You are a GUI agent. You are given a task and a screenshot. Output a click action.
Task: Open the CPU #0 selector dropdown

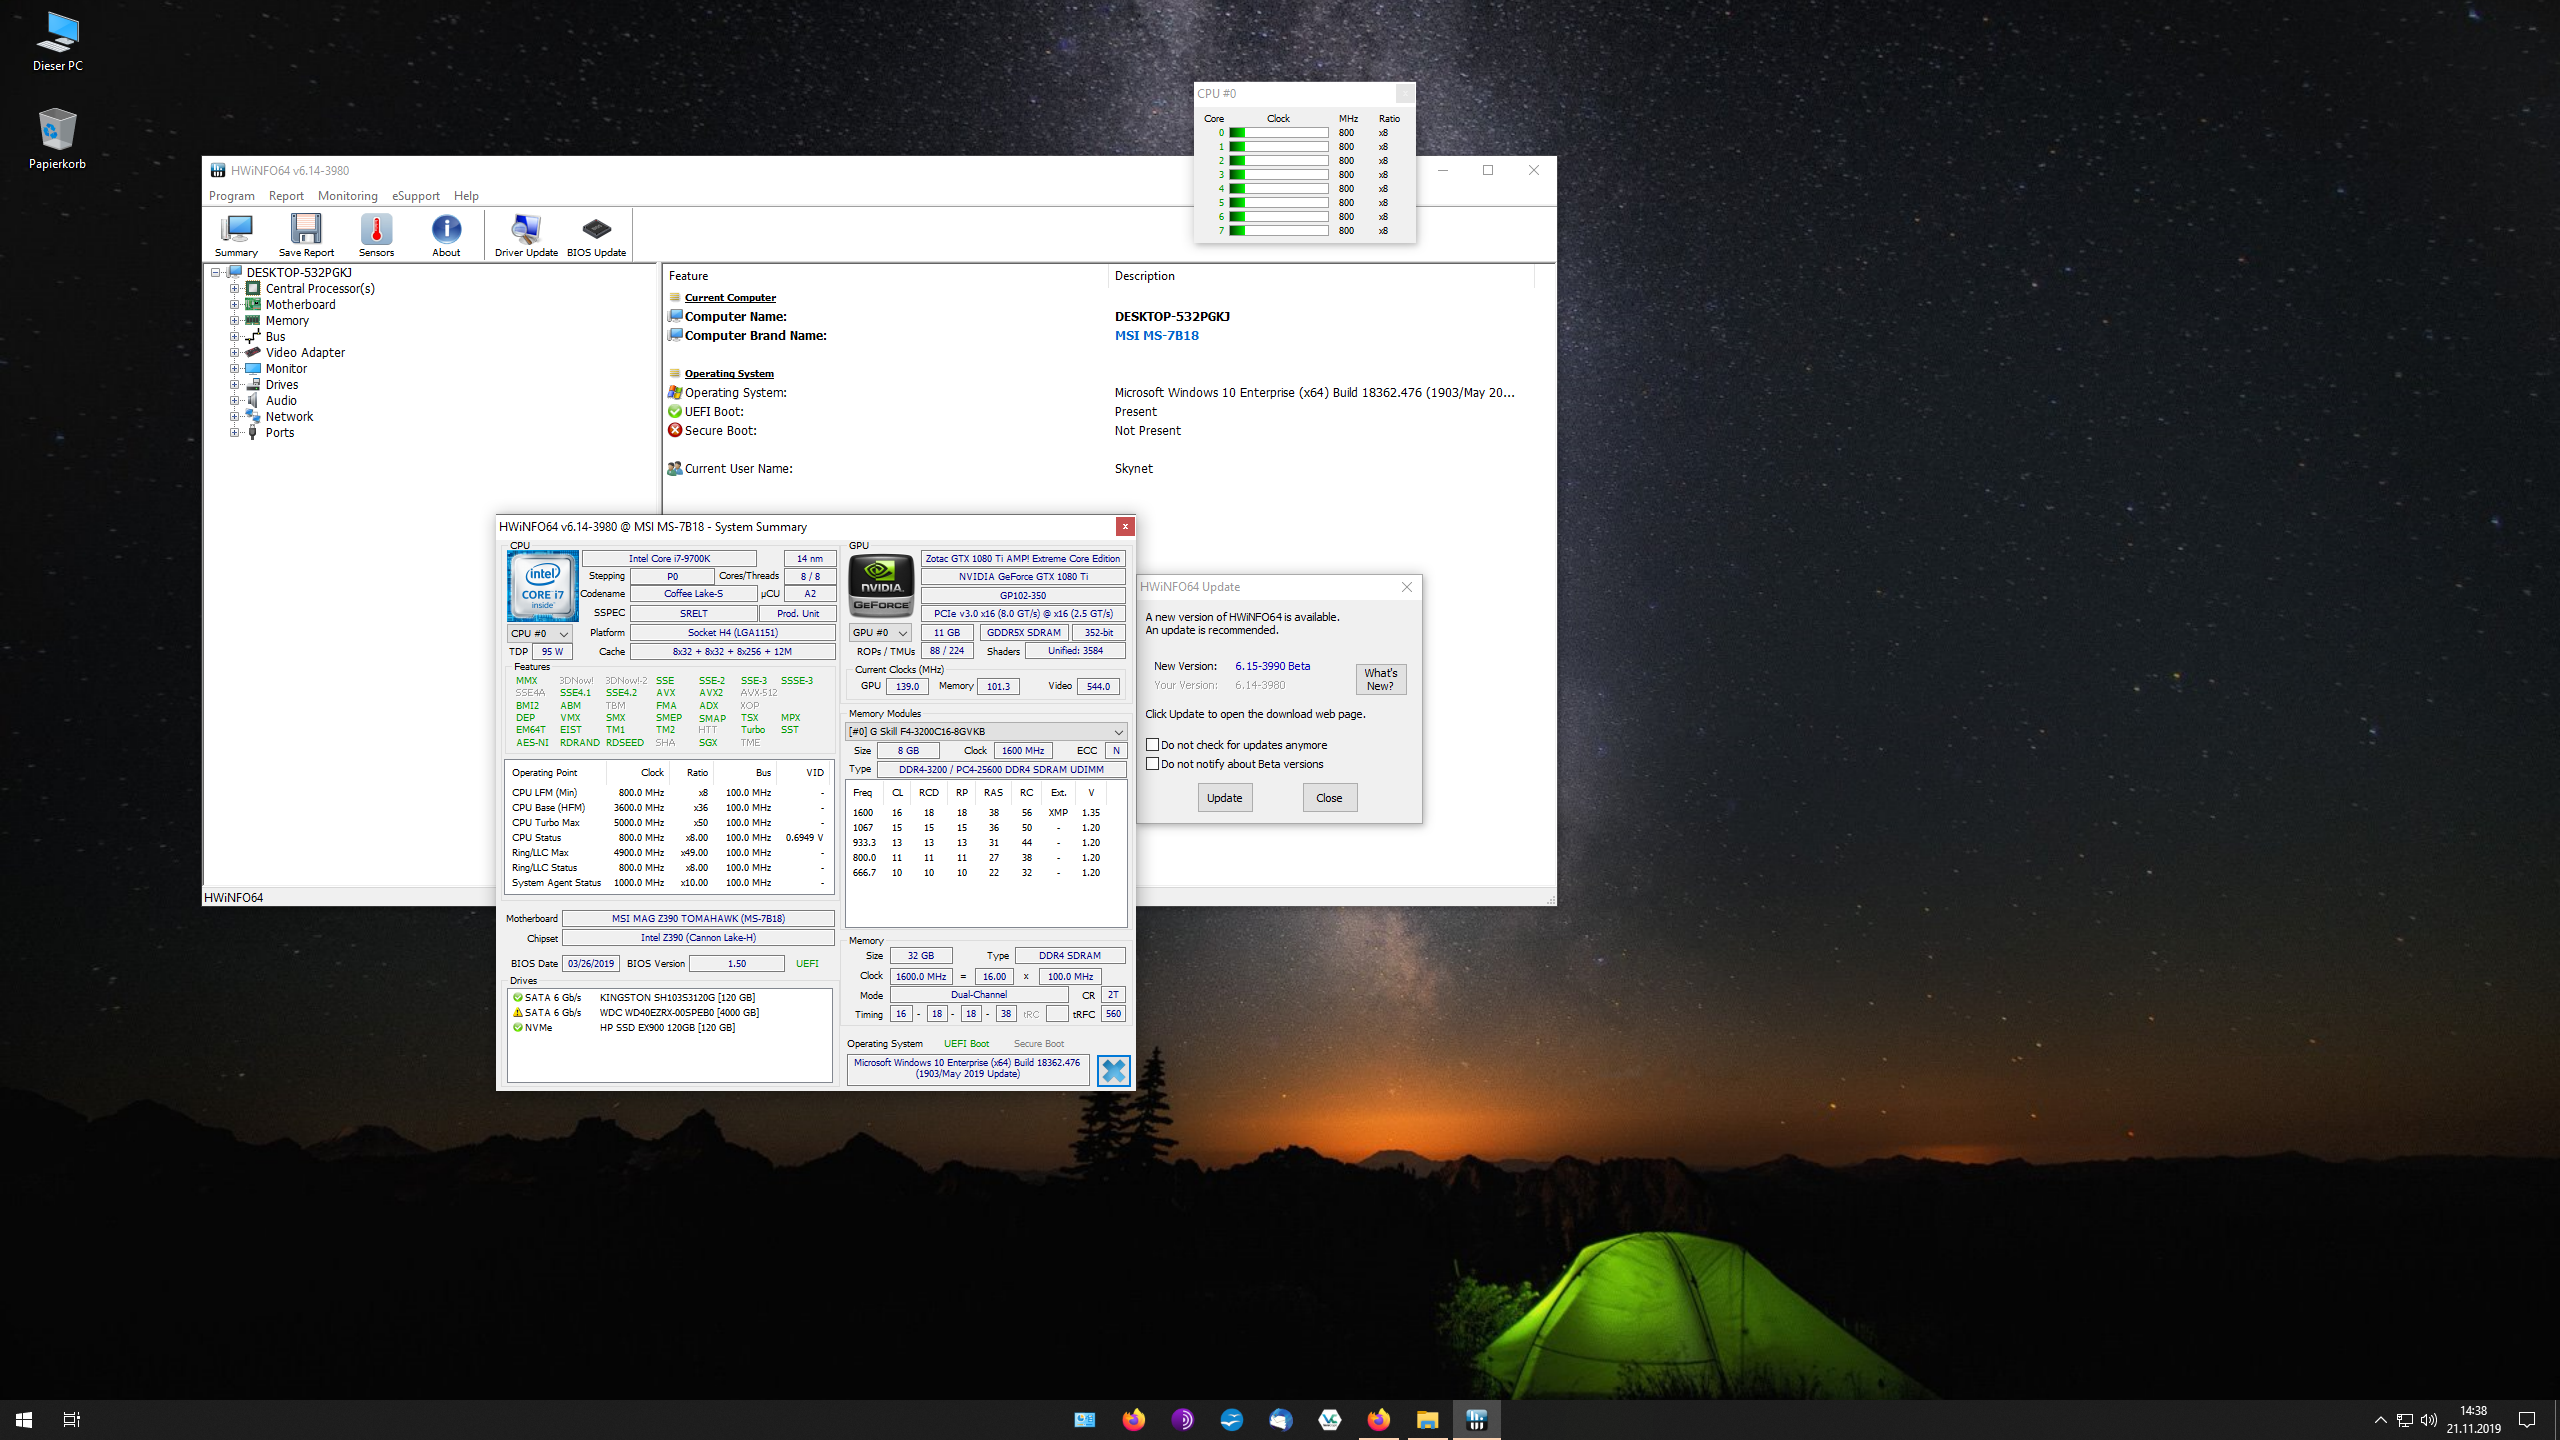click(x=540, y=633)
